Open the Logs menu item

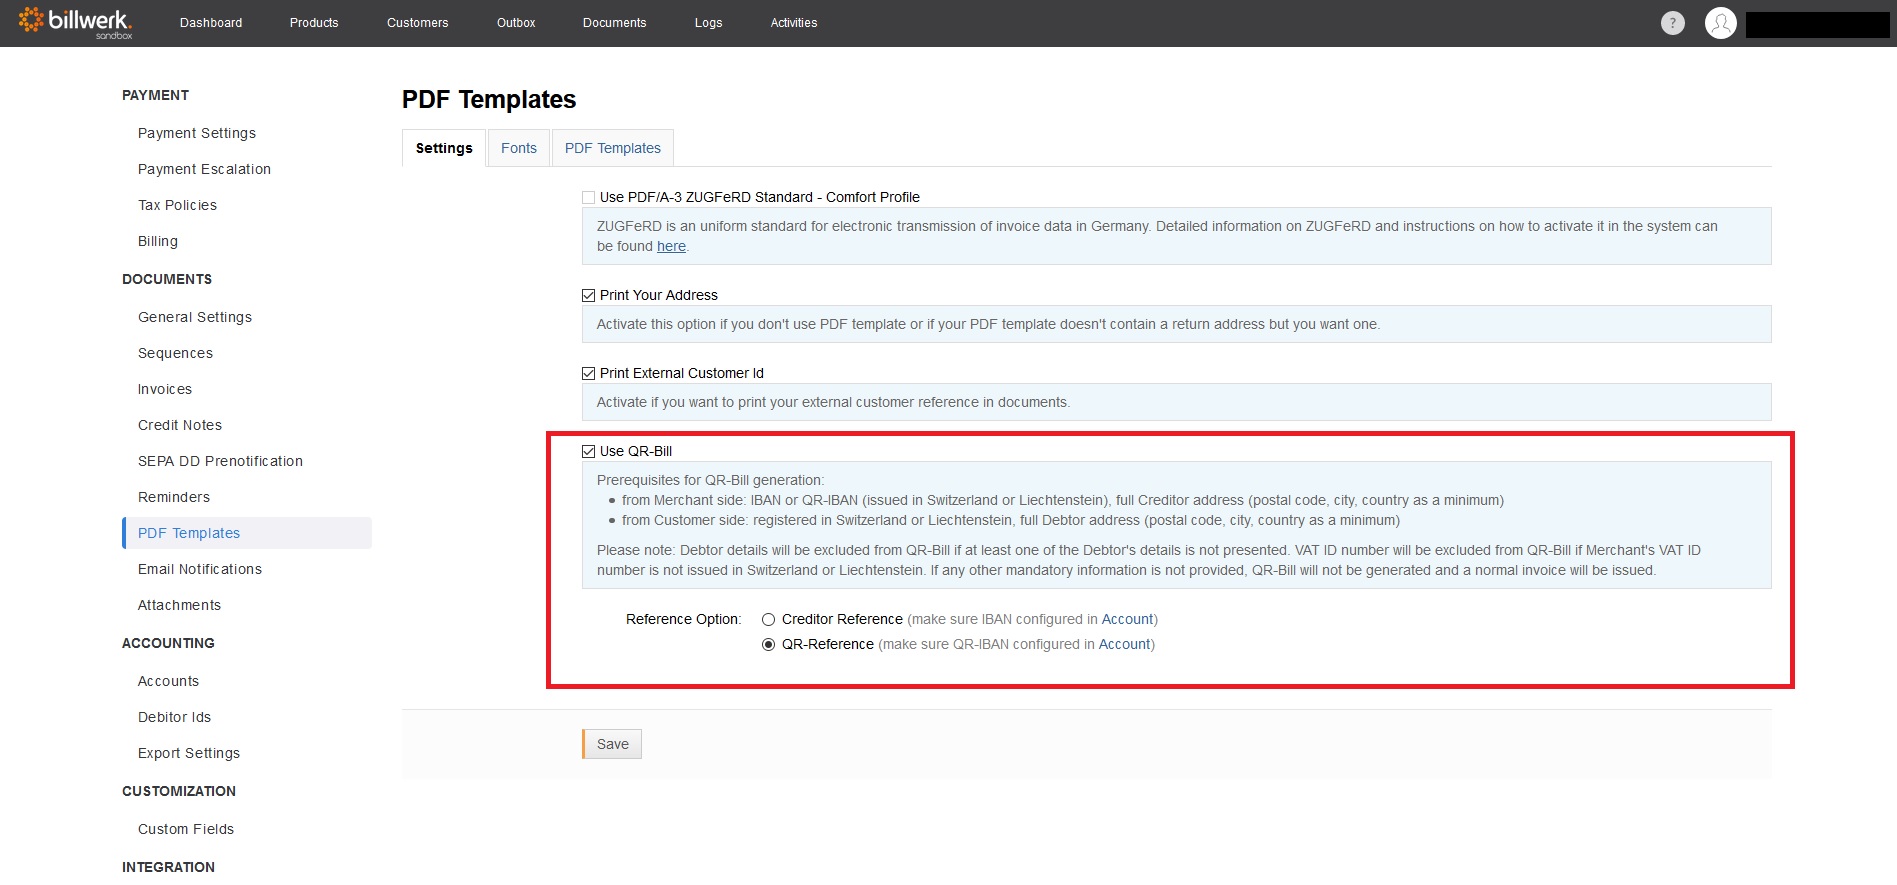(709, 23)
